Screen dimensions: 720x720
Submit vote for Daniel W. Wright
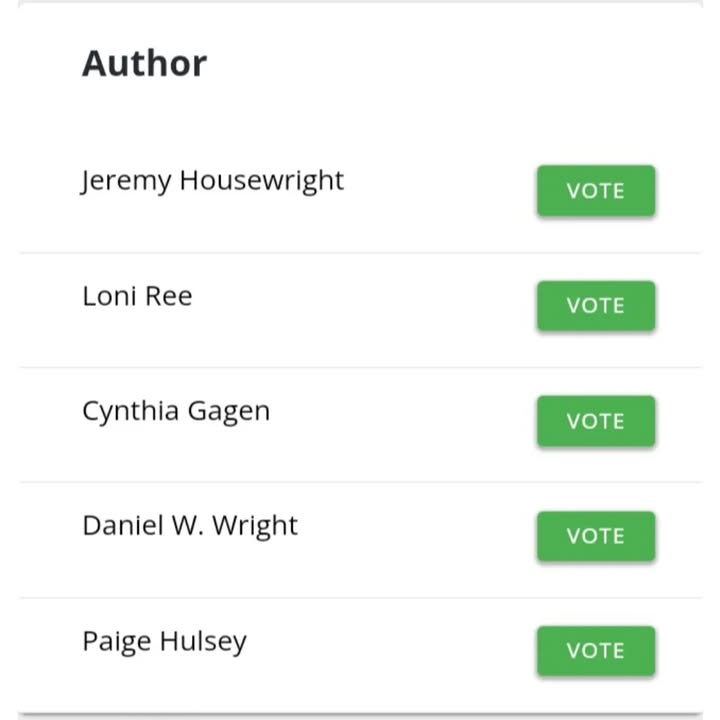[x=596, y=536]
